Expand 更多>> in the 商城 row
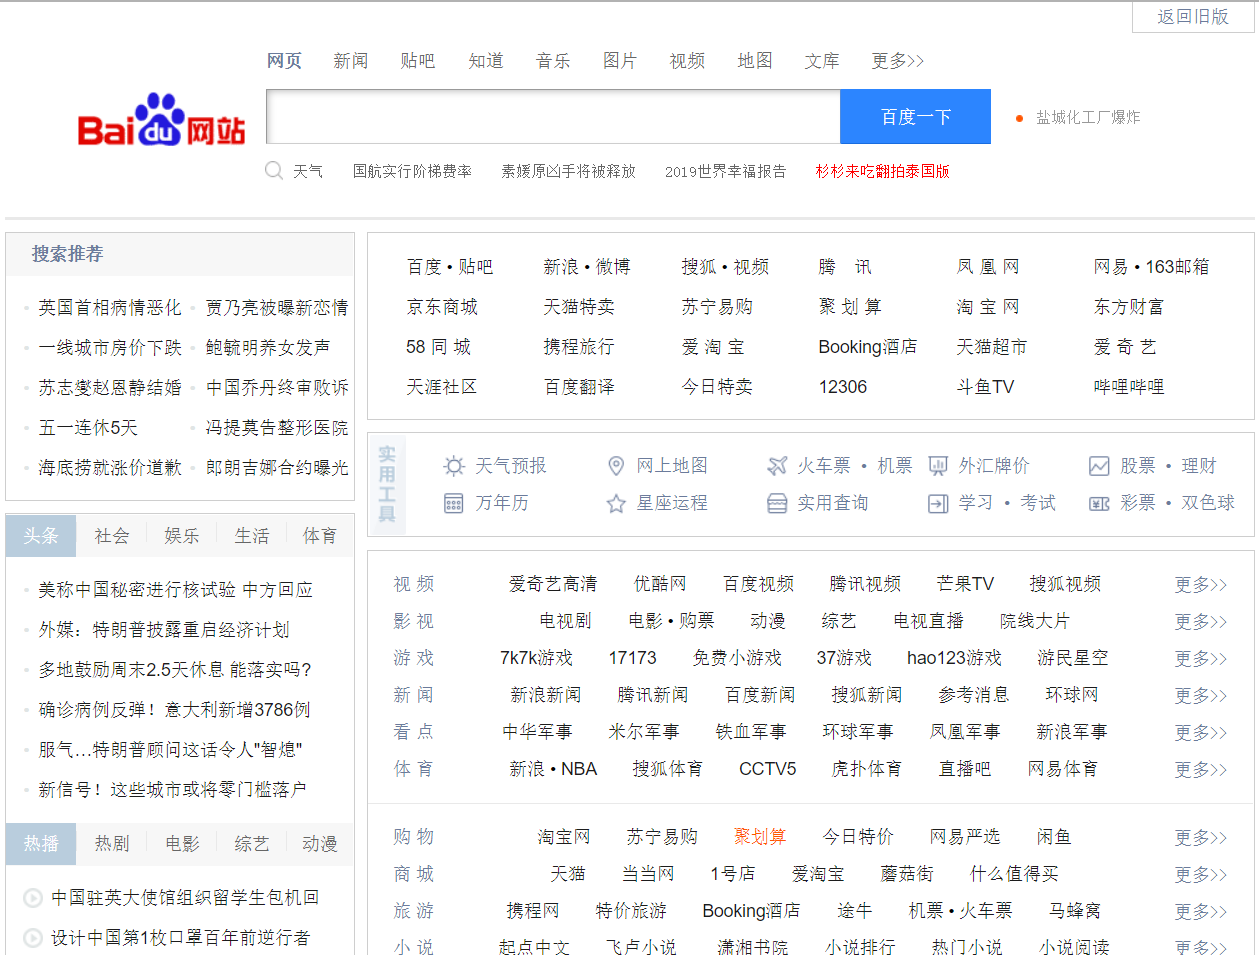1259x955 pixels. pos(1200,875)
